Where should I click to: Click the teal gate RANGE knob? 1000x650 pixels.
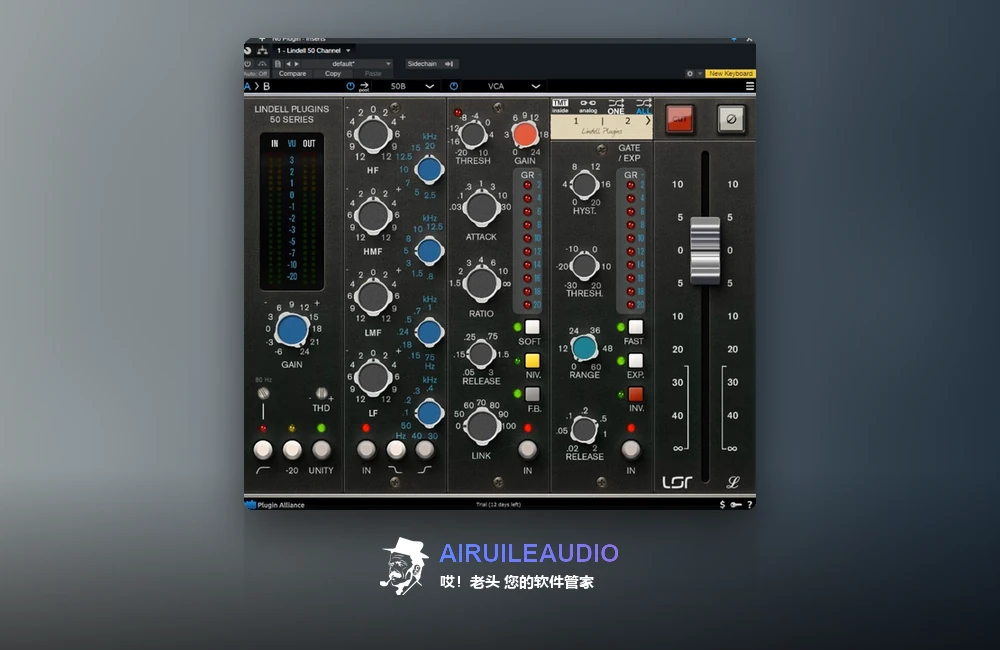tap(584, 348)
